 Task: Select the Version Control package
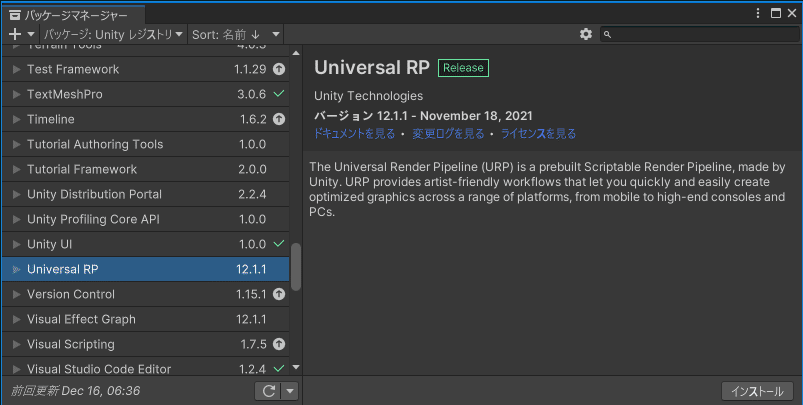(146, 294)
